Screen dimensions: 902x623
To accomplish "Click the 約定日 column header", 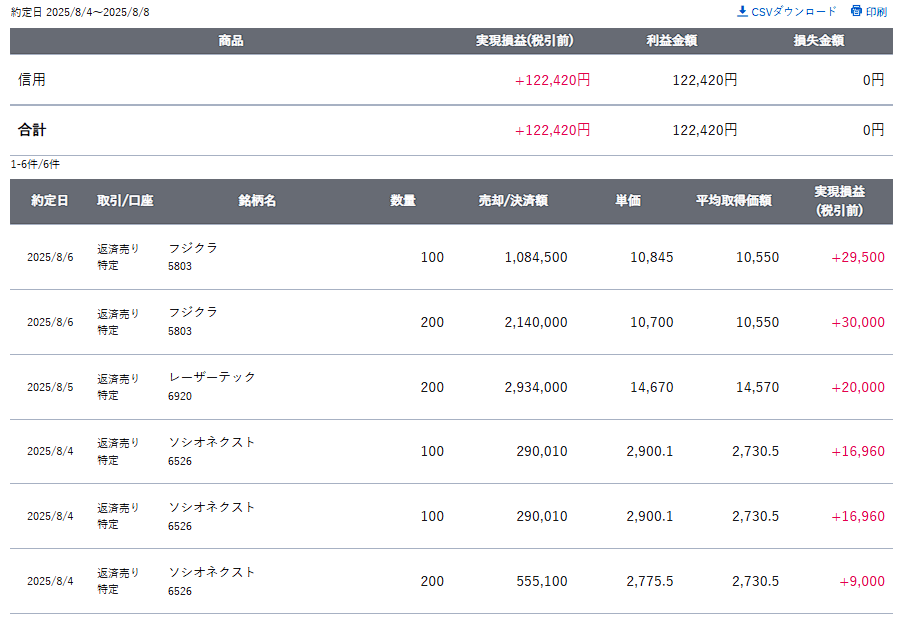I will pyautogui.click(x=50, y=201).
